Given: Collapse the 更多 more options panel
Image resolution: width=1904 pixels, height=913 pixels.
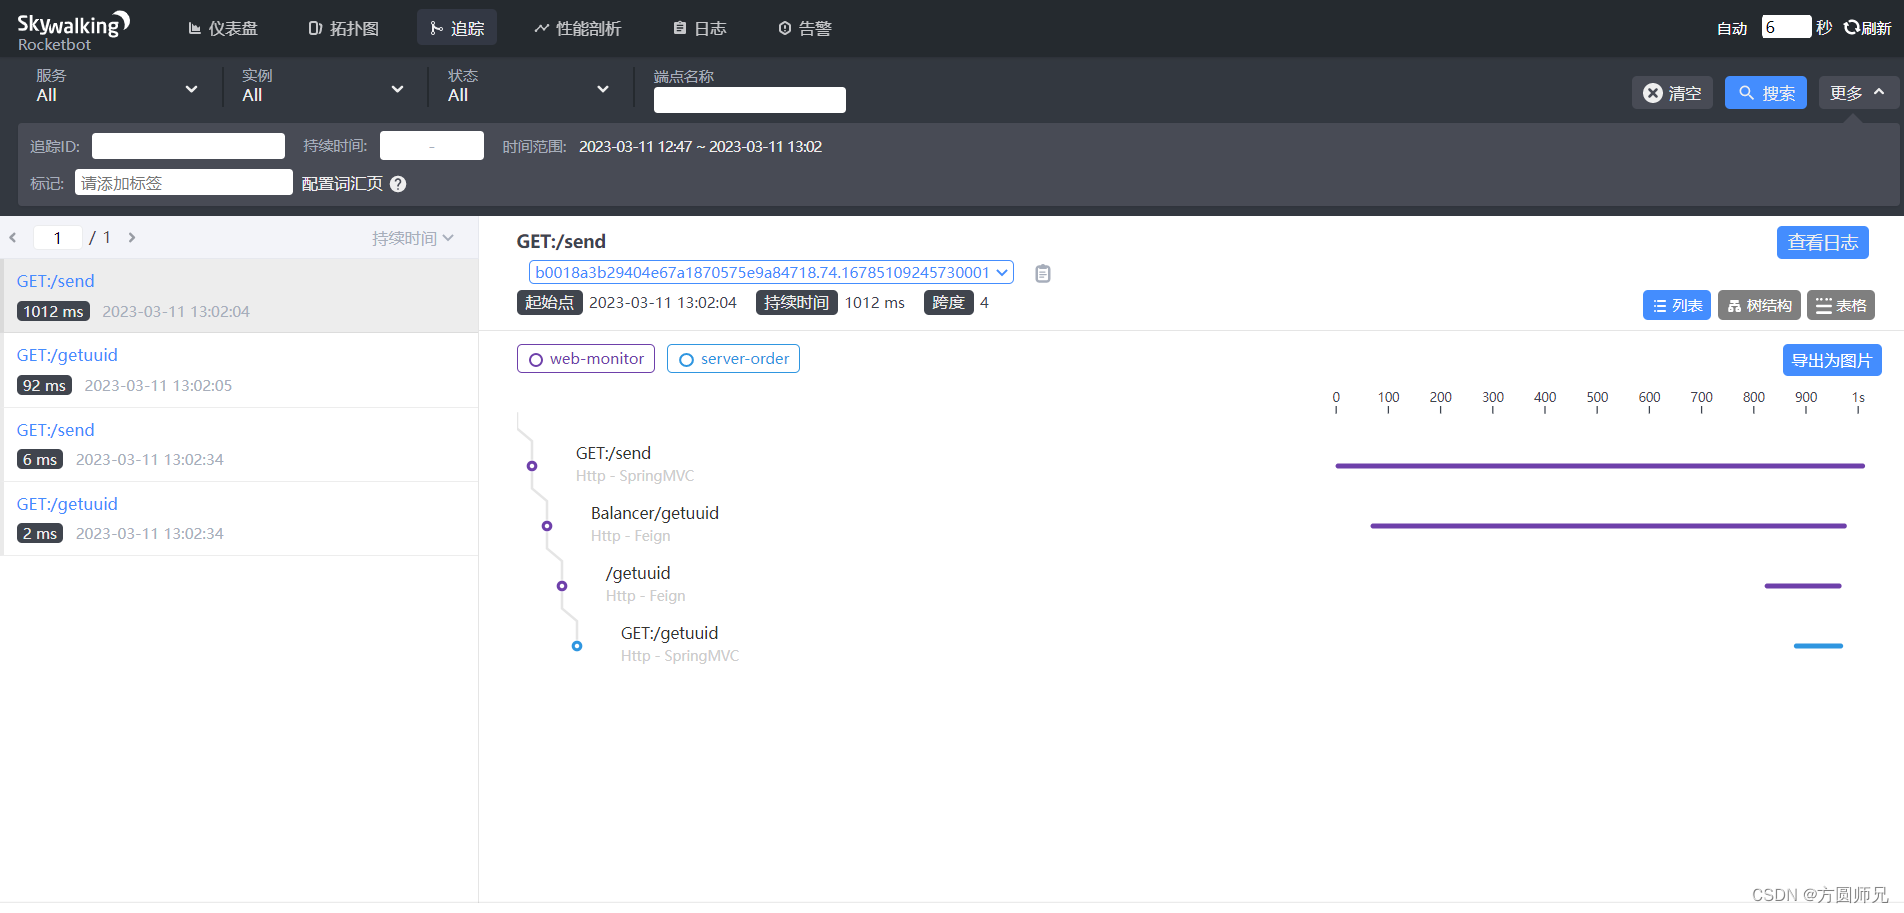Looking at the screenshot, I should pyautogui.click(x=1858, y=93).
